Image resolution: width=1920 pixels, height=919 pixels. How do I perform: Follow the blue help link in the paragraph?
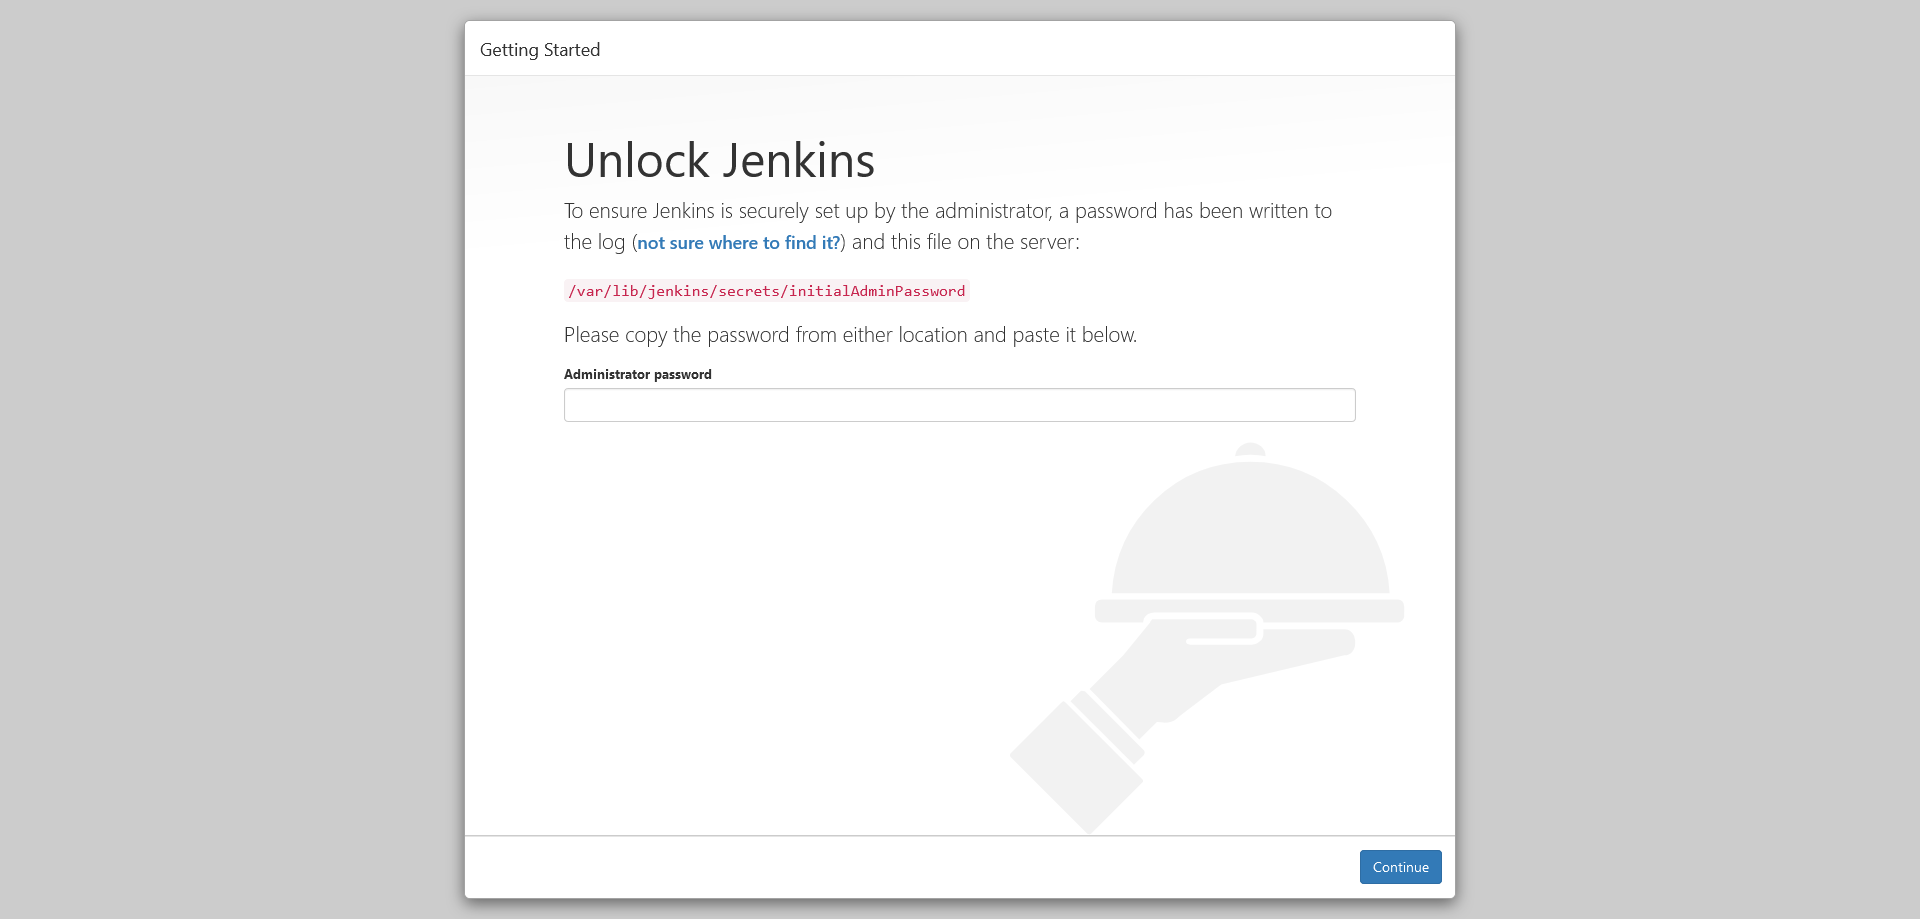pos(738,242)
